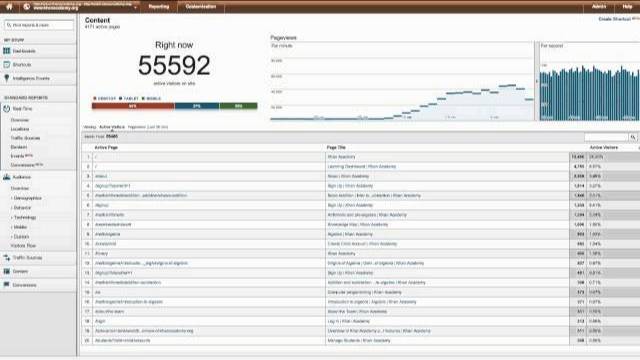The width and height of the screenshot is (640, 360).
Task: Open the account clock icon beside the site name
Action: [x=27, y=7]
